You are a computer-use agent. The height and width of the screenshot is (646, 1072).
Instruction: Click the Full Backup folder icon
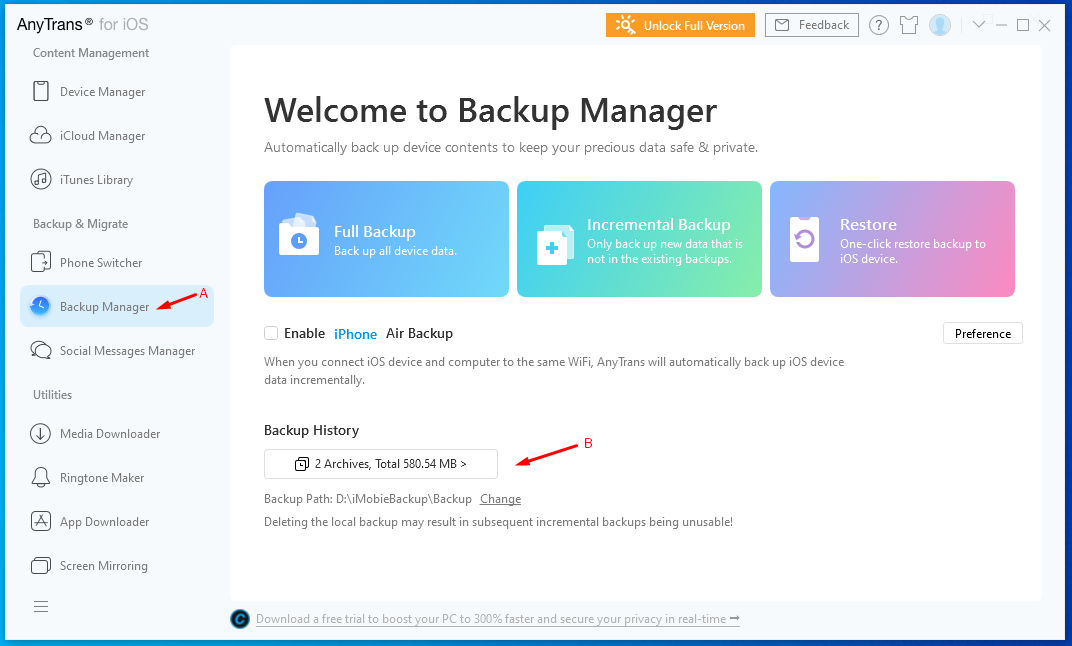[x=299, y=235]
